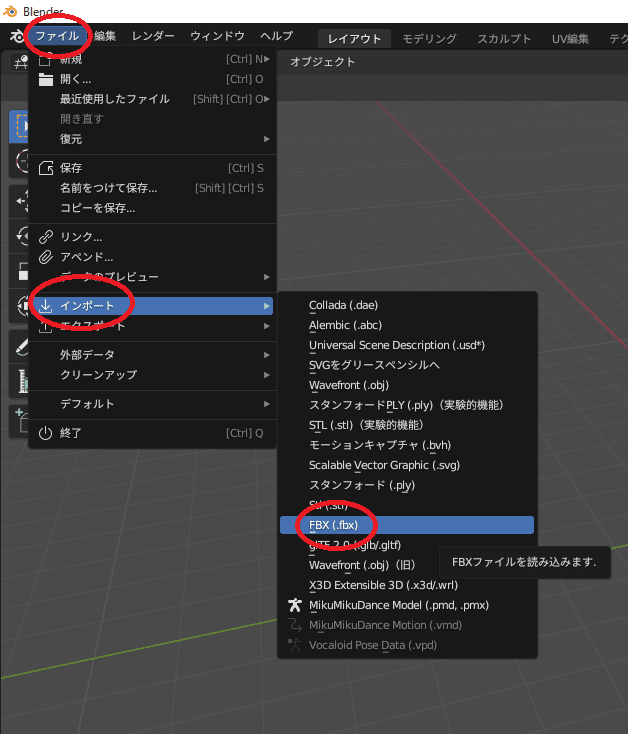Choose 終了 to quit Blender

point(153,433)
